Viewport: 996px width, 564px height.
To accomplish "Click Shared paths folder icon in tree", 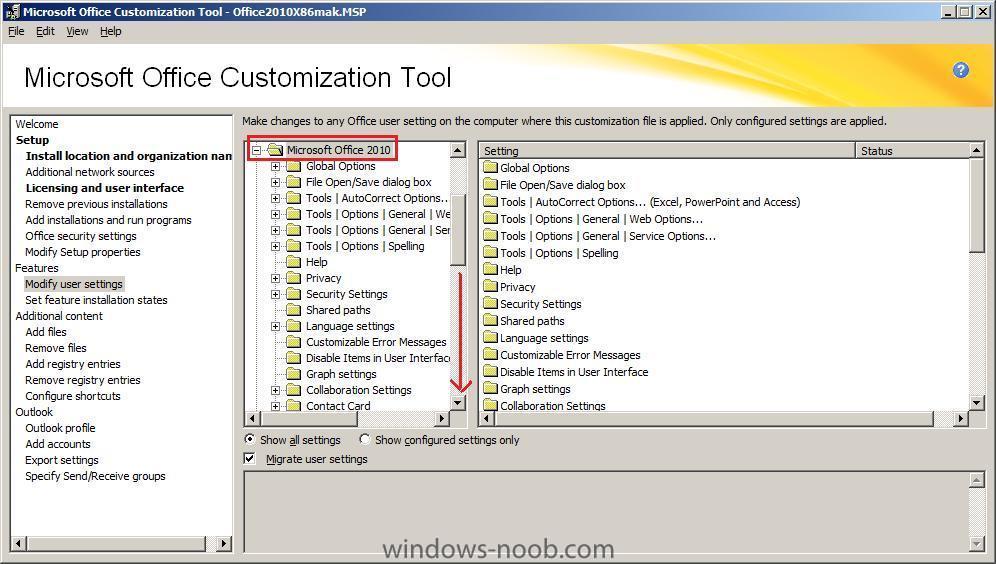I will 293,310.
